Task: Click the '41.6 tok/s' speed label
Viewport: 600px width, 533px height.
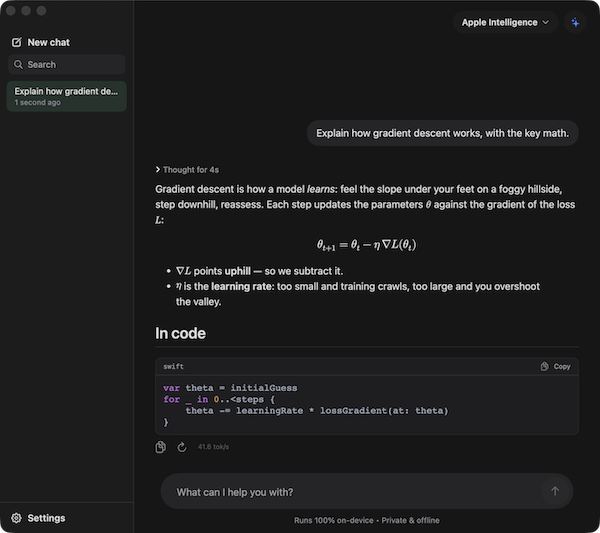Action: click(213, 447)
